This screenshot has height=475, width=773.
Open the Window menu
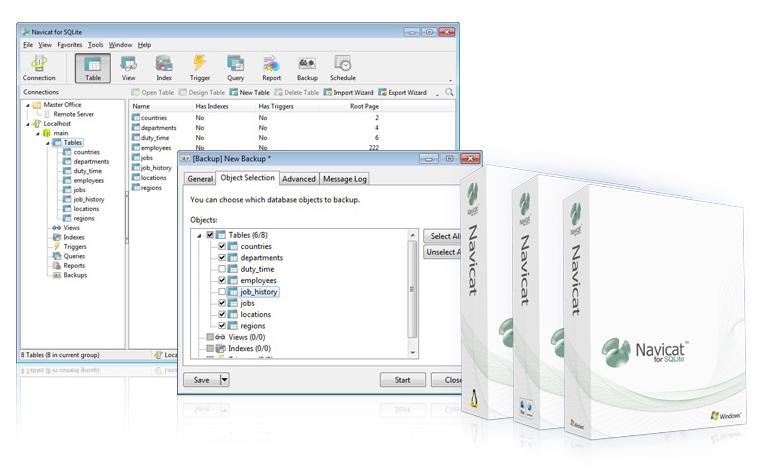(120, 45)
